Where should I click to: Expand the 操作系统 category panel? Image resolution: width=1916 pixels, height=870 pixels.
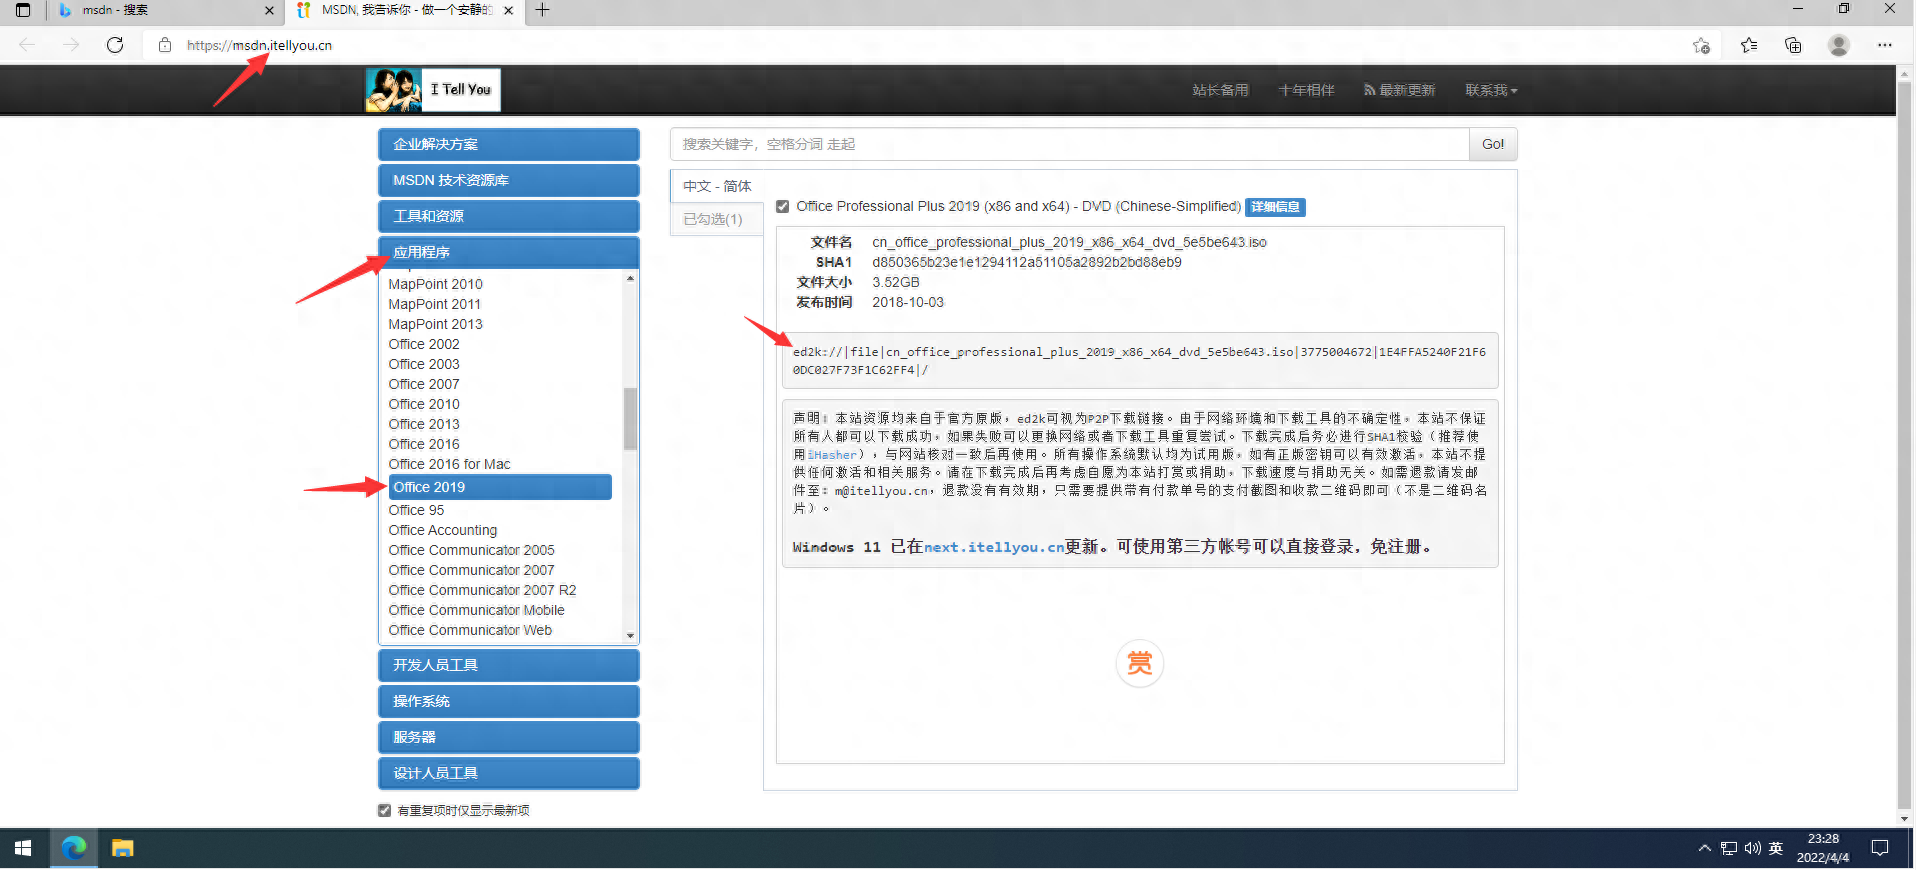tap(508, 701)
